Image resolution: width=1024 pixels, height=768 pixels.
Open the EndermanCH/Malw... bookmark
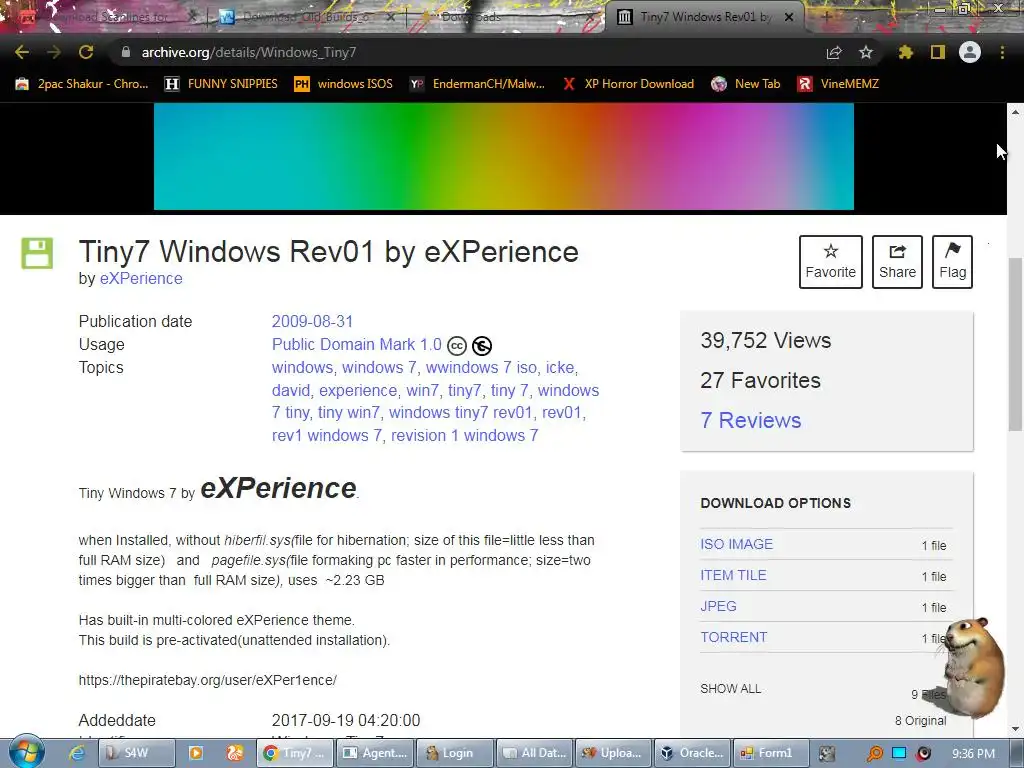click(x=477, y=84)
